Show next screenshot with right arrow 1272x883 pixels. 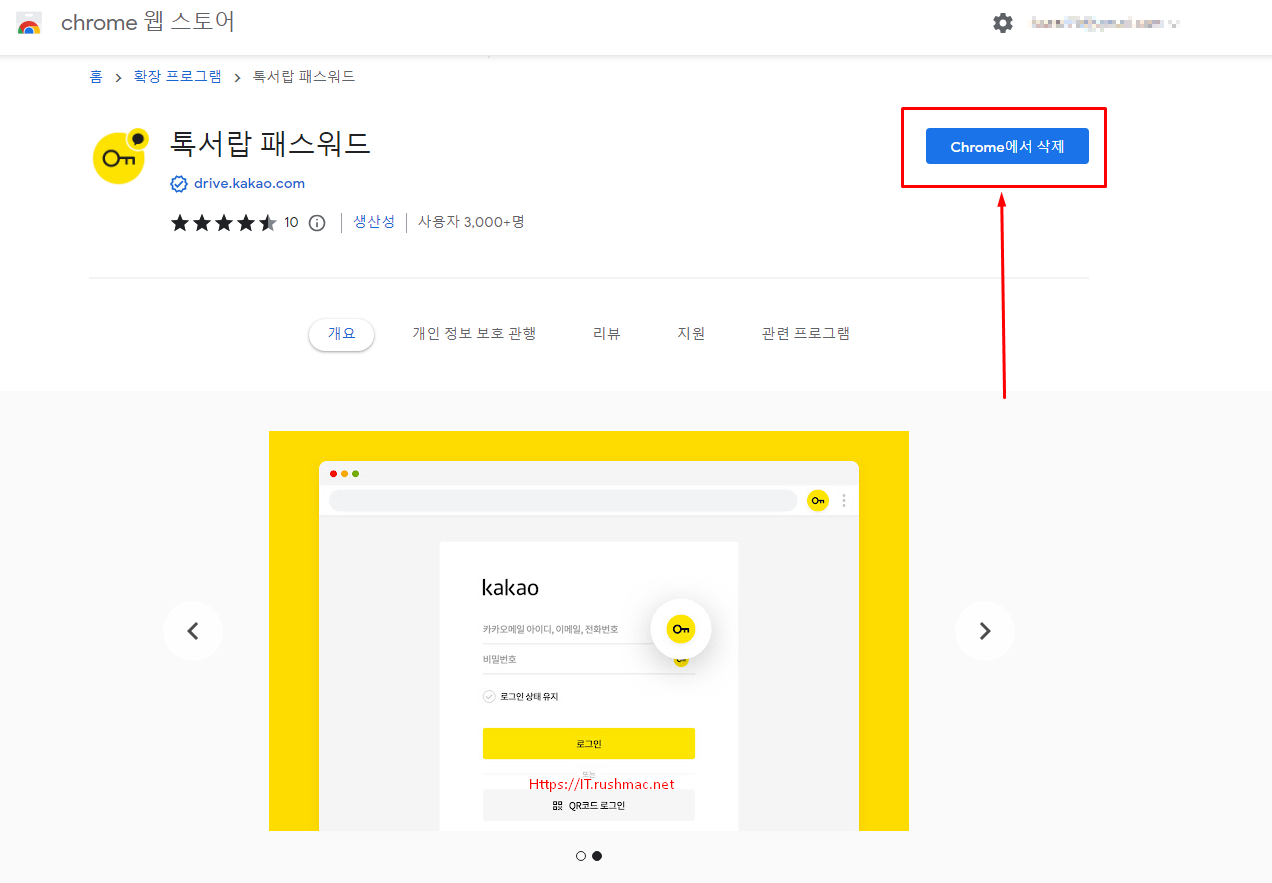(x=985, y=631)
